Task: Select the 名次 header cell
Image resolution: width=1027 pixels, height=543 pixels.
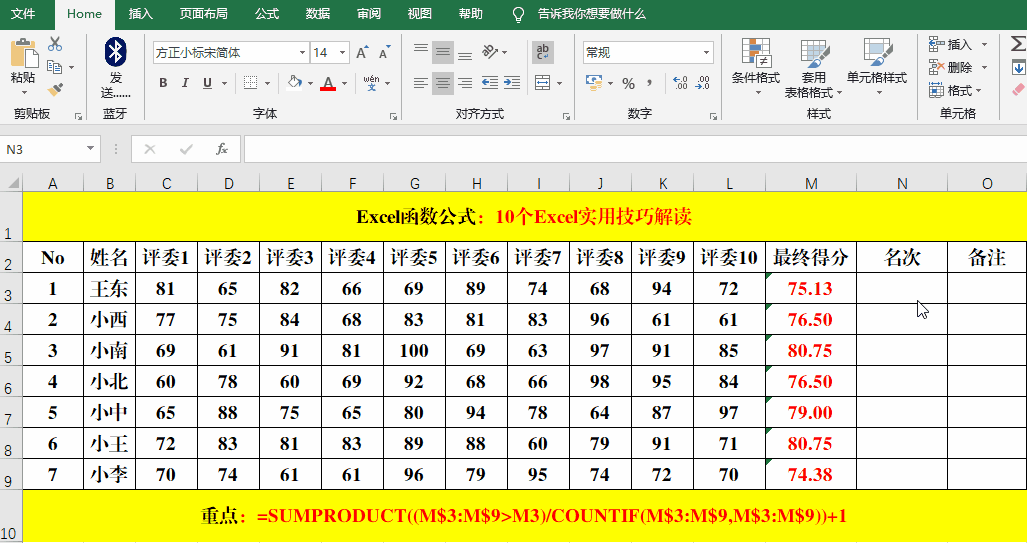Action: [902, 257]
